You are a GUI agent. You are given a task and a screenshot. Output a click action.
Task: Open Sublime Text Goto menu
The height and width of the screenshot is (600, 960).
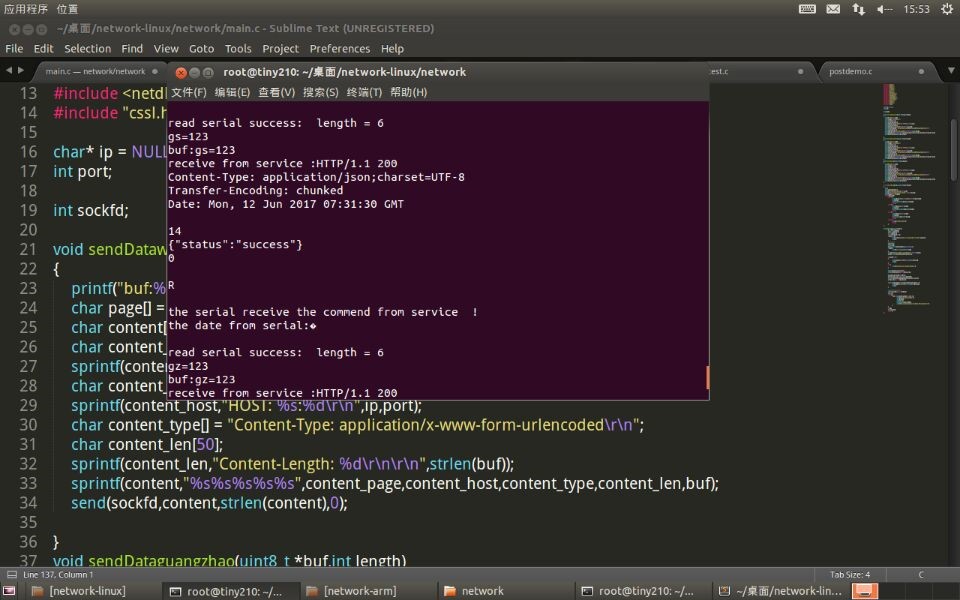tap(201, 48)
